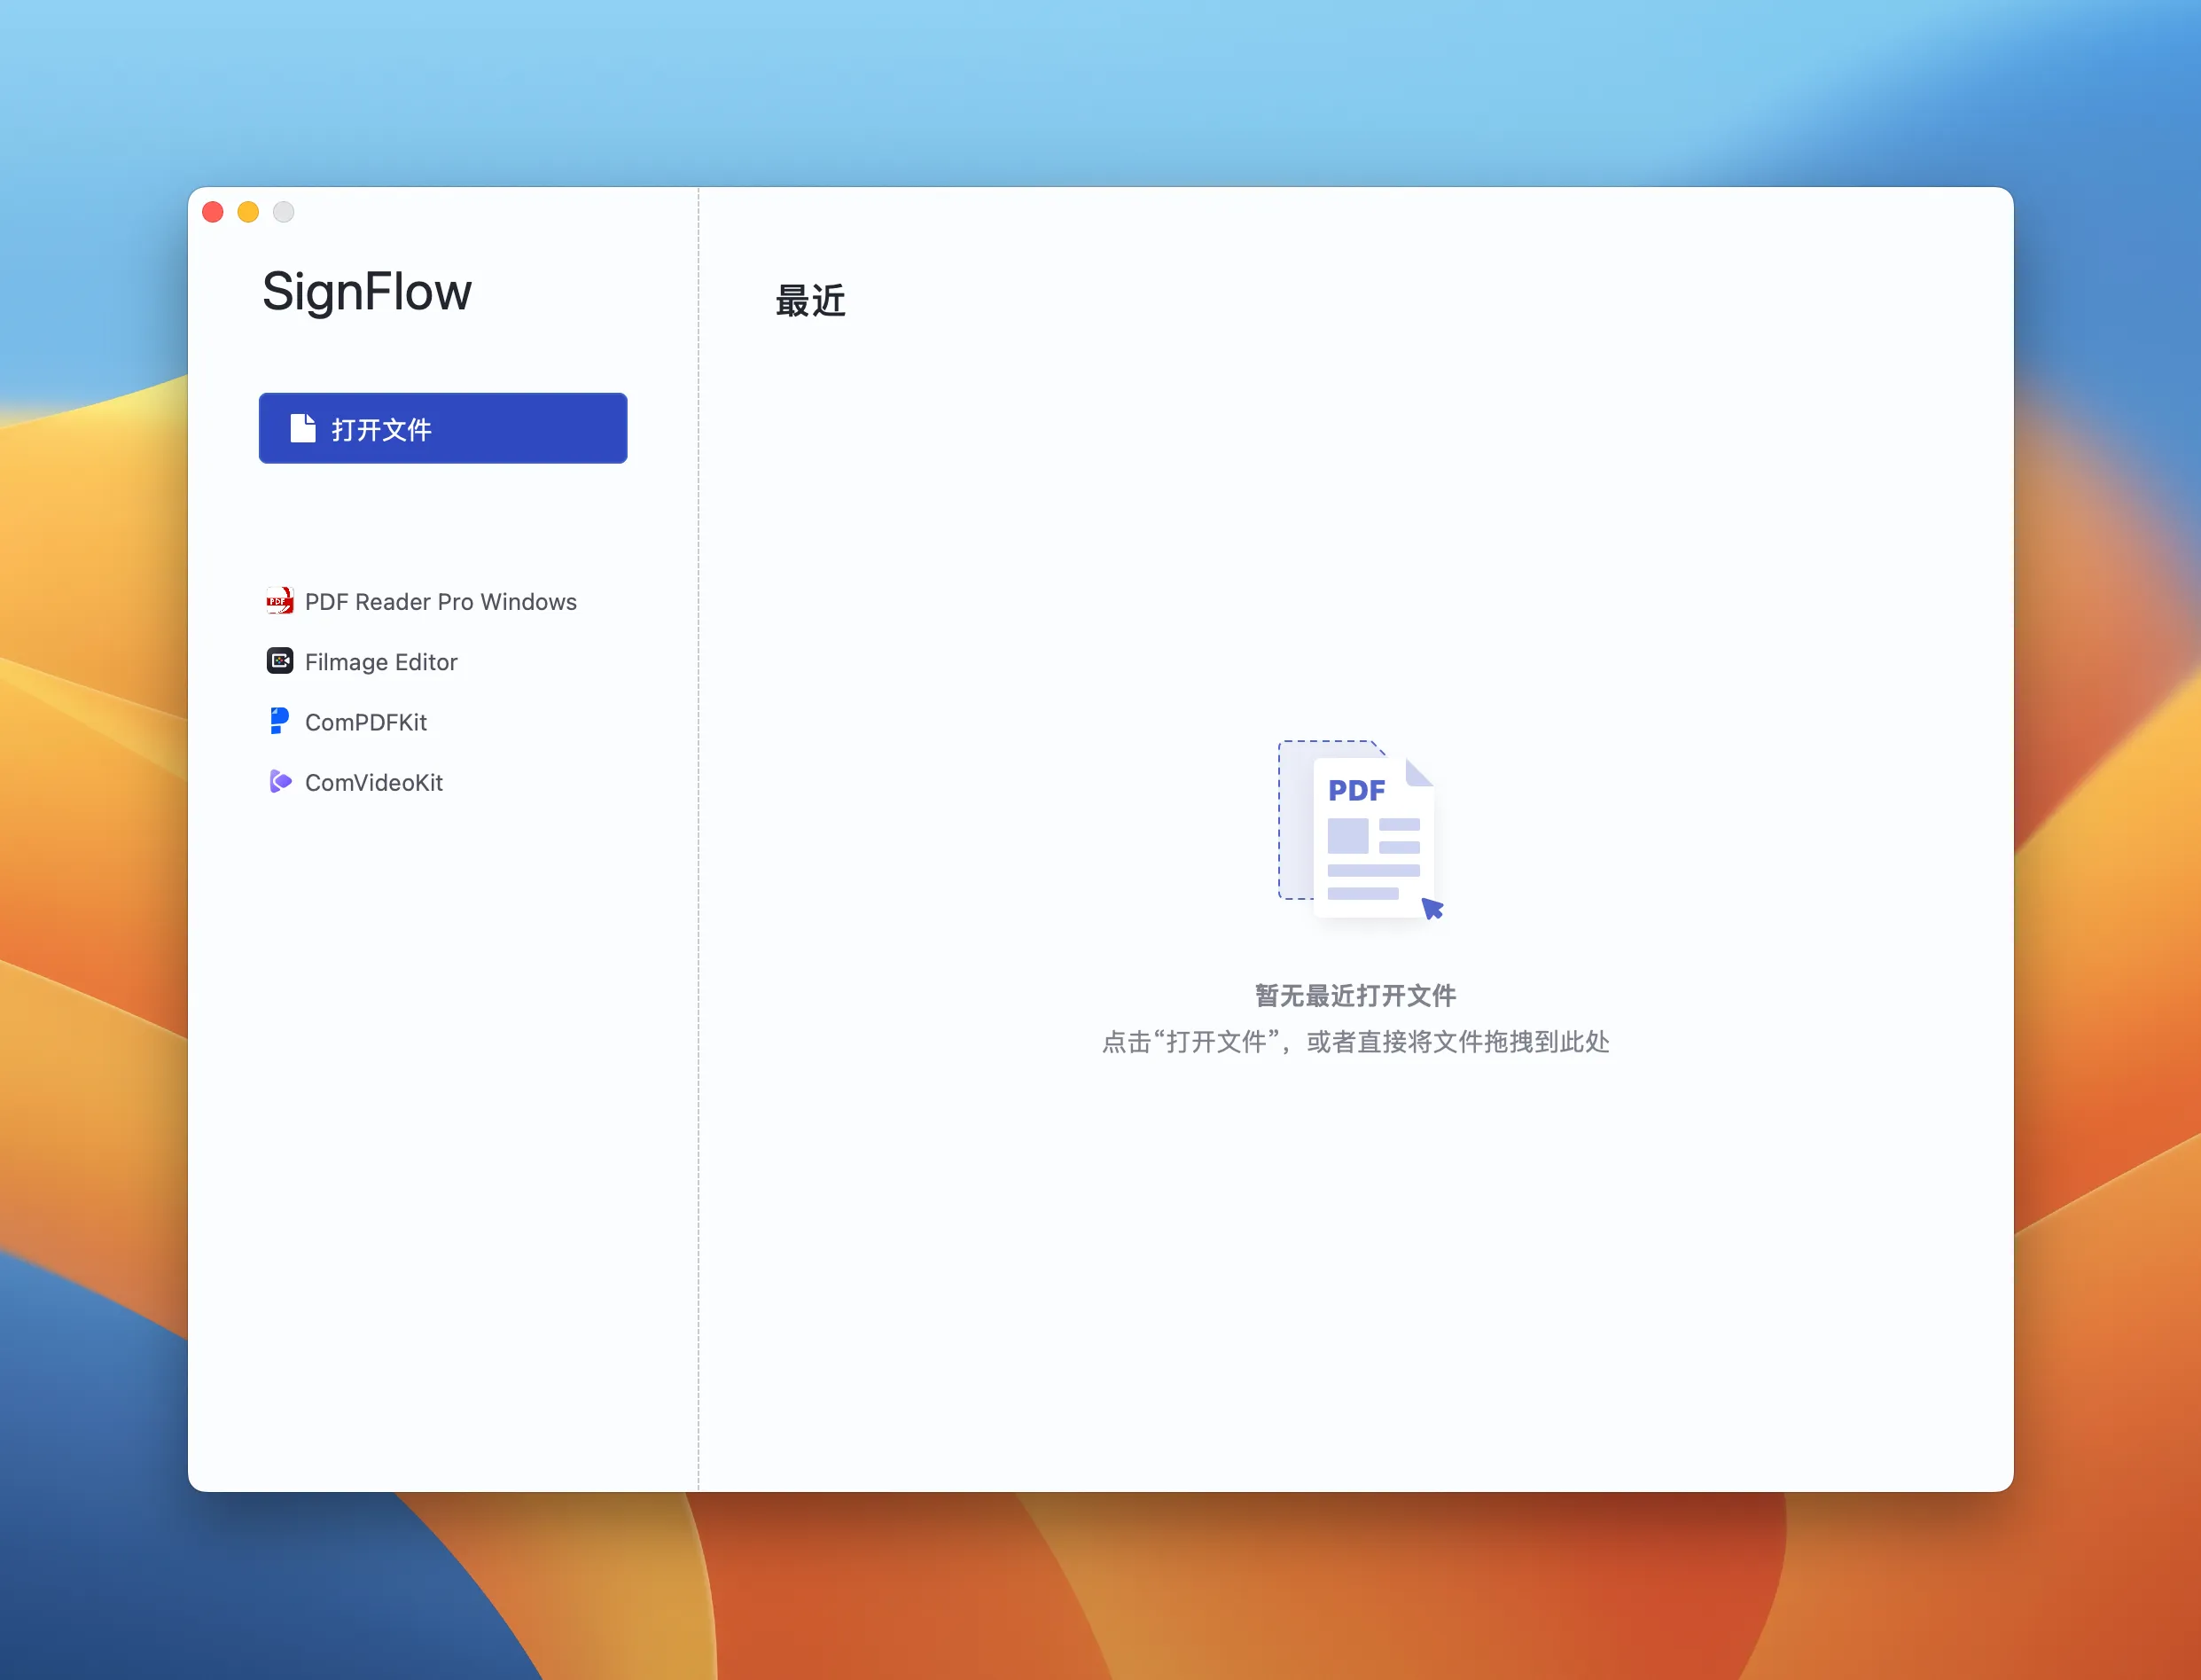Click the PDF Reader Pro Windows icon
Image resolution: width=2201 pixels, height=1680 pixels.
tap(279, 601)
